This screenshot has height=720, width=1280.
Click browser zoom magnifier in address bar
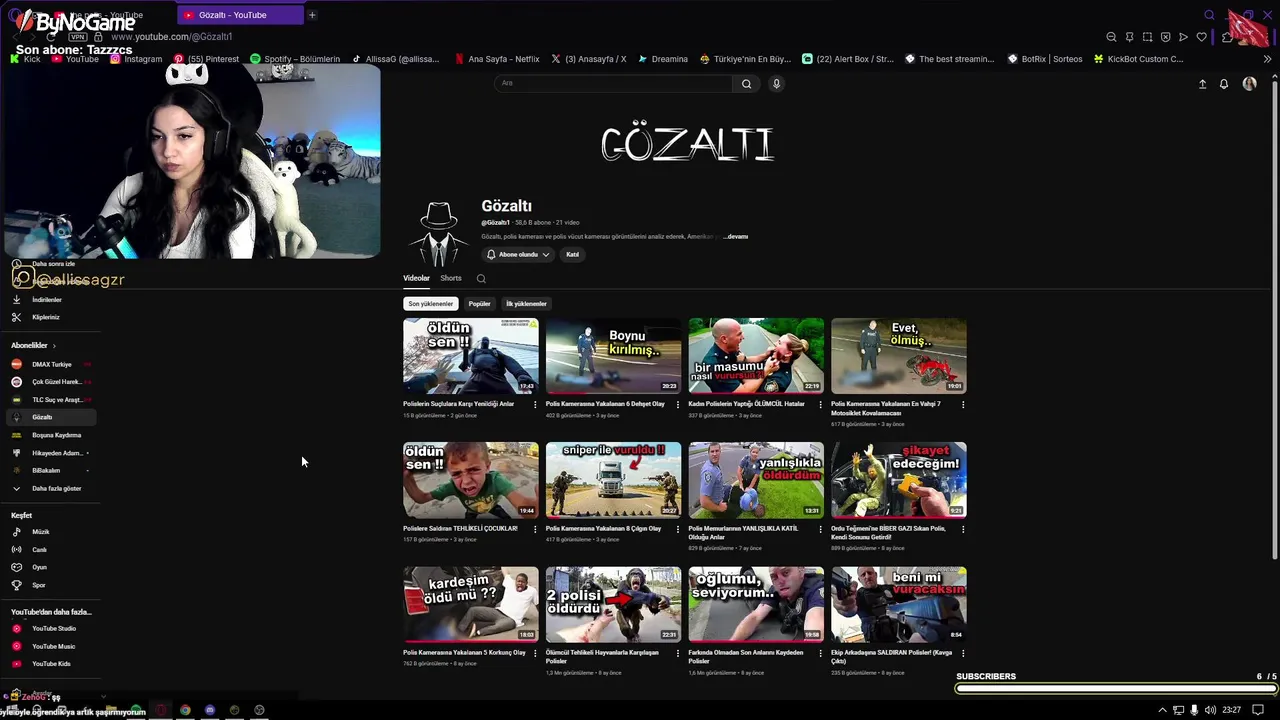coord(1111,37)
